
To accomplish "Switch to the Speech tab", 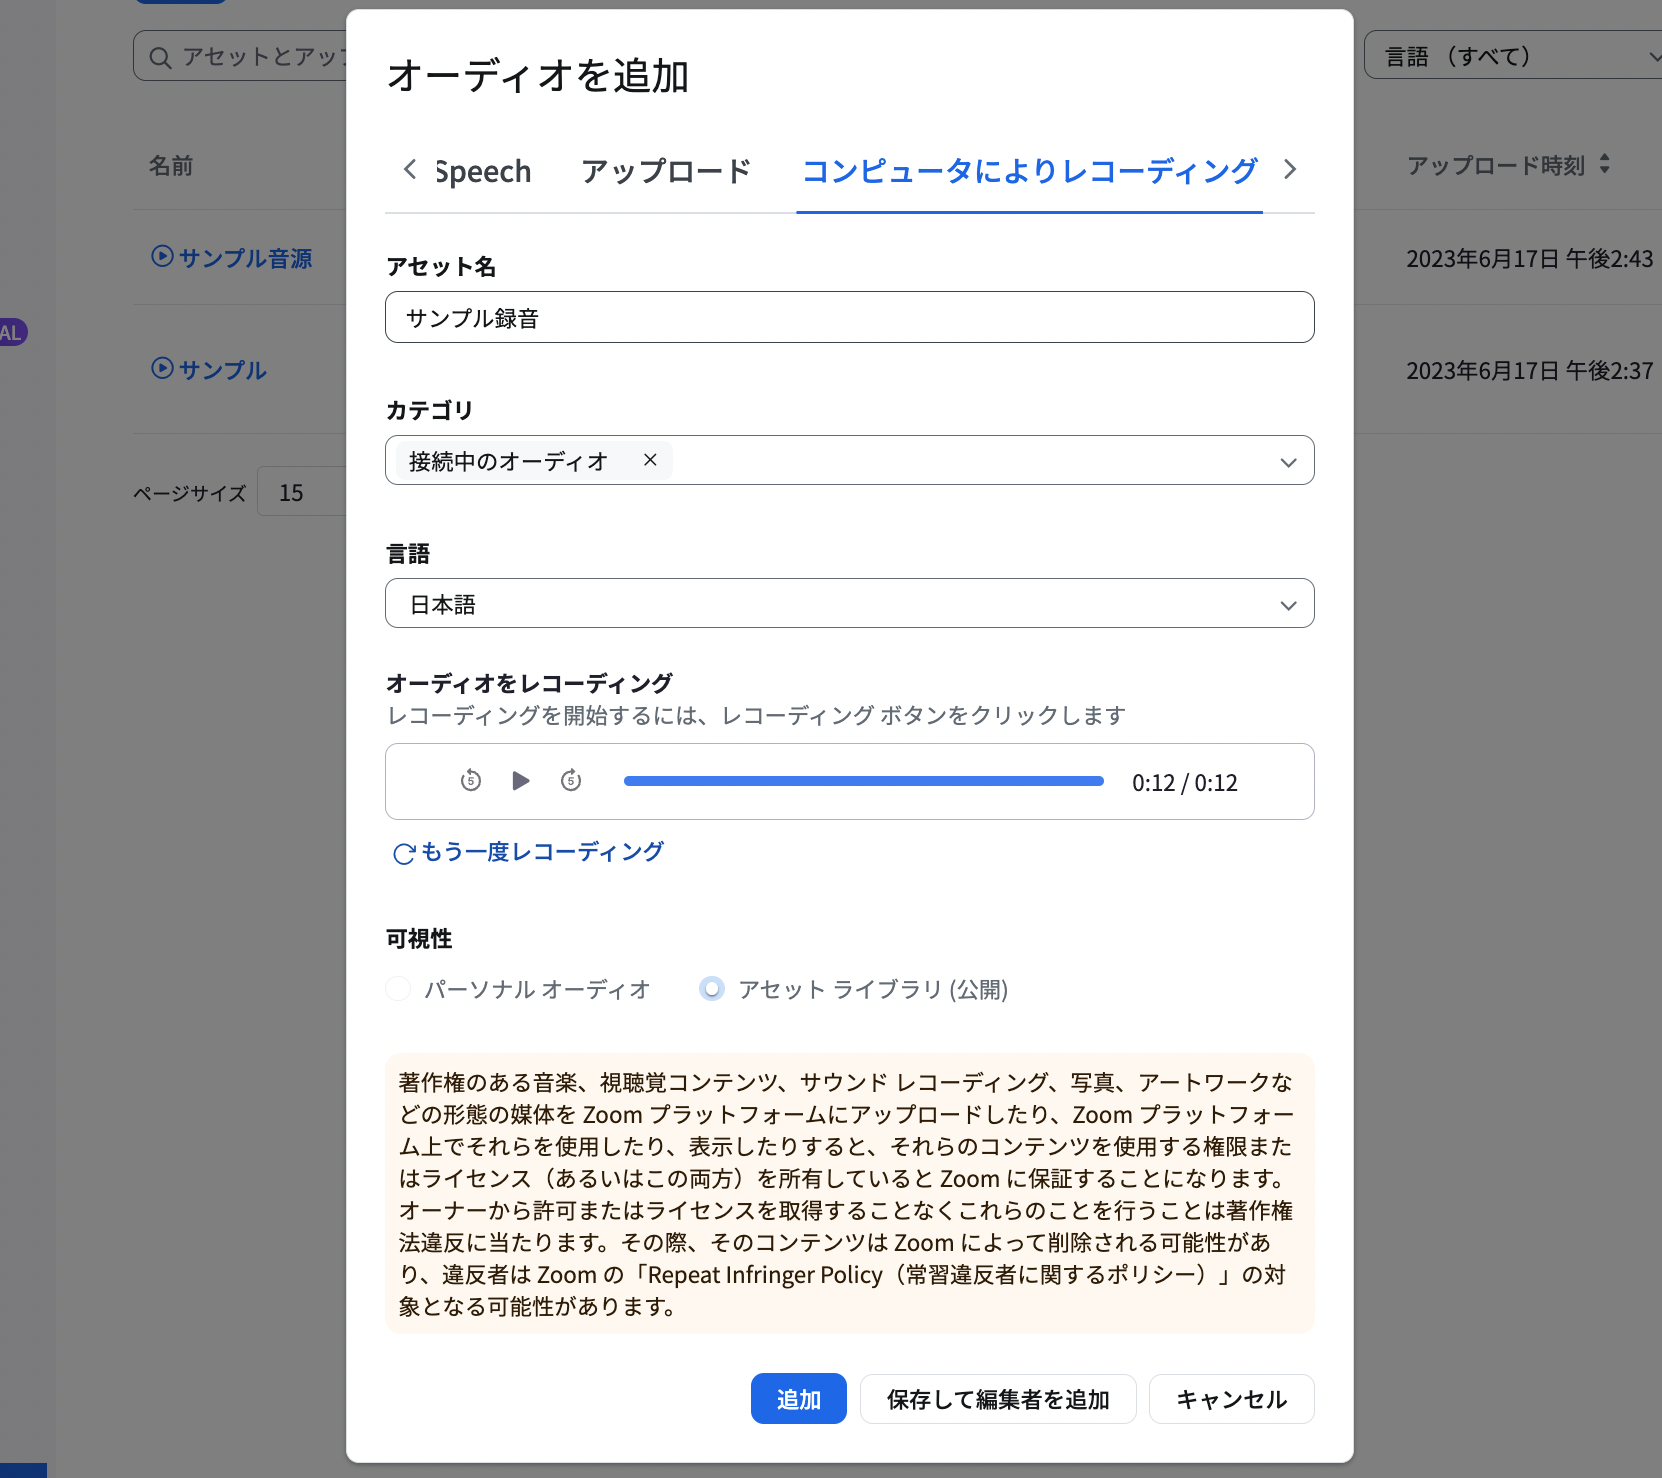I will (x=483, y=171).
